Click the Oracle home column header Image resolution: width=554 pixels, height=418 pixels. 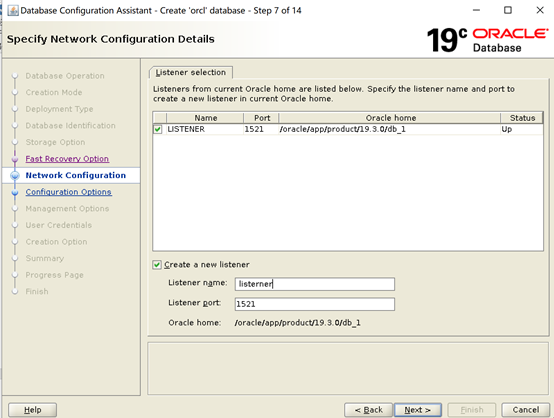pos(390,118)
